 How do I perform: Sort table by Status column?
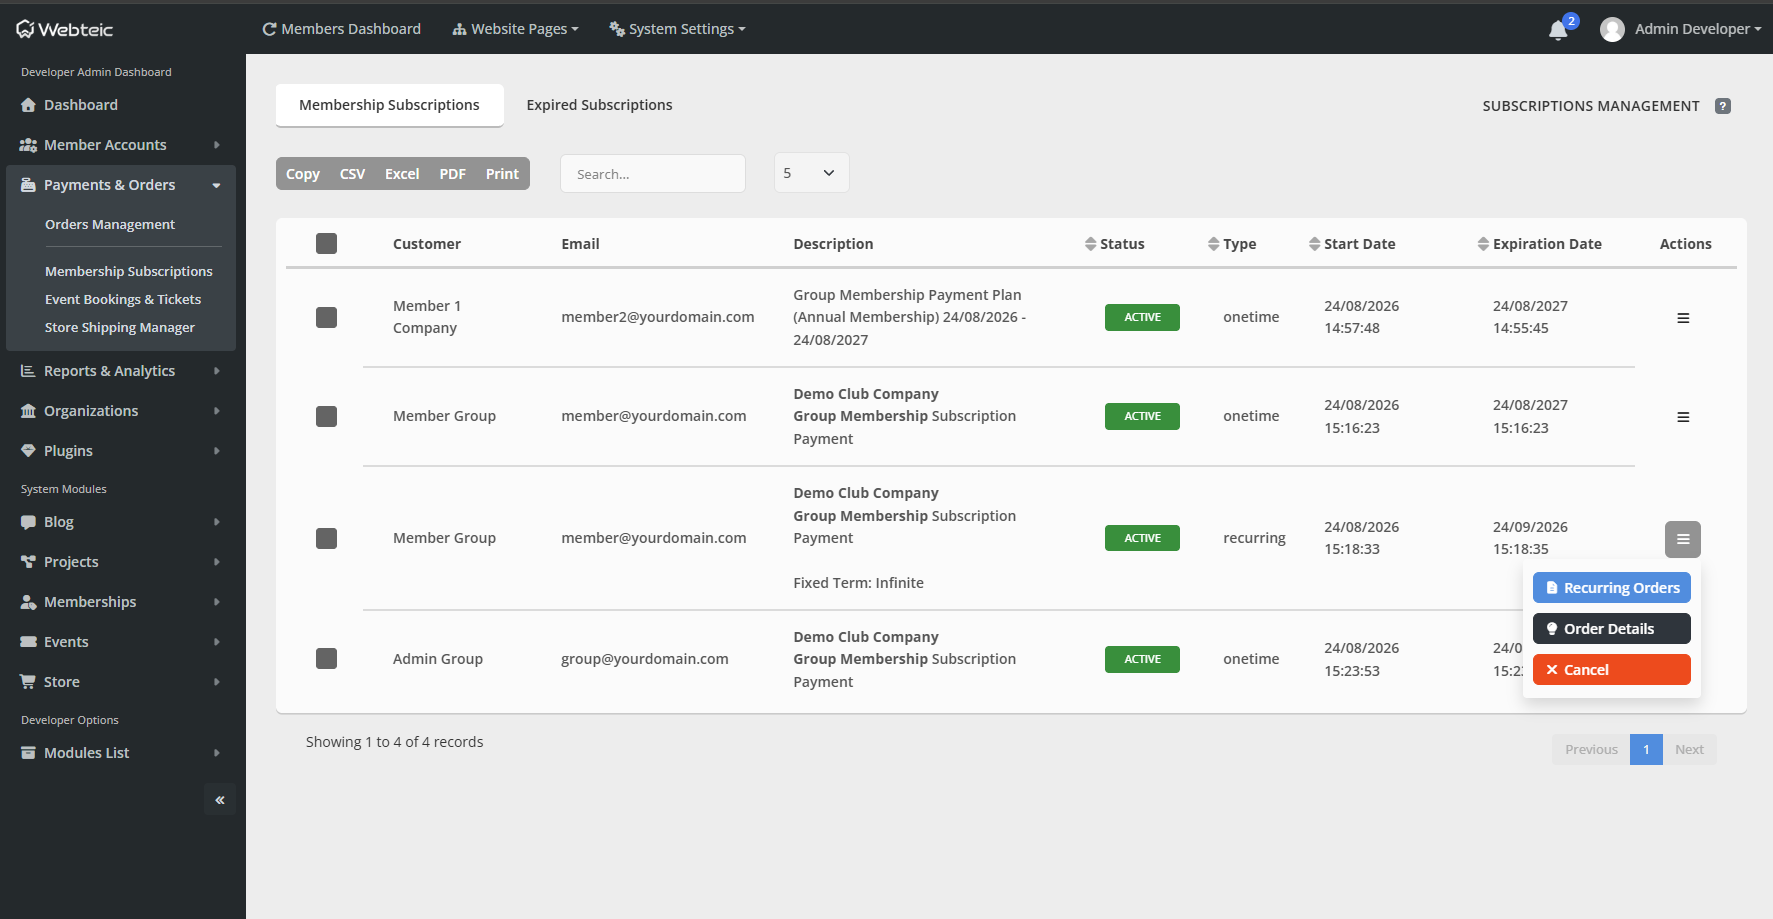(1115, 244)
